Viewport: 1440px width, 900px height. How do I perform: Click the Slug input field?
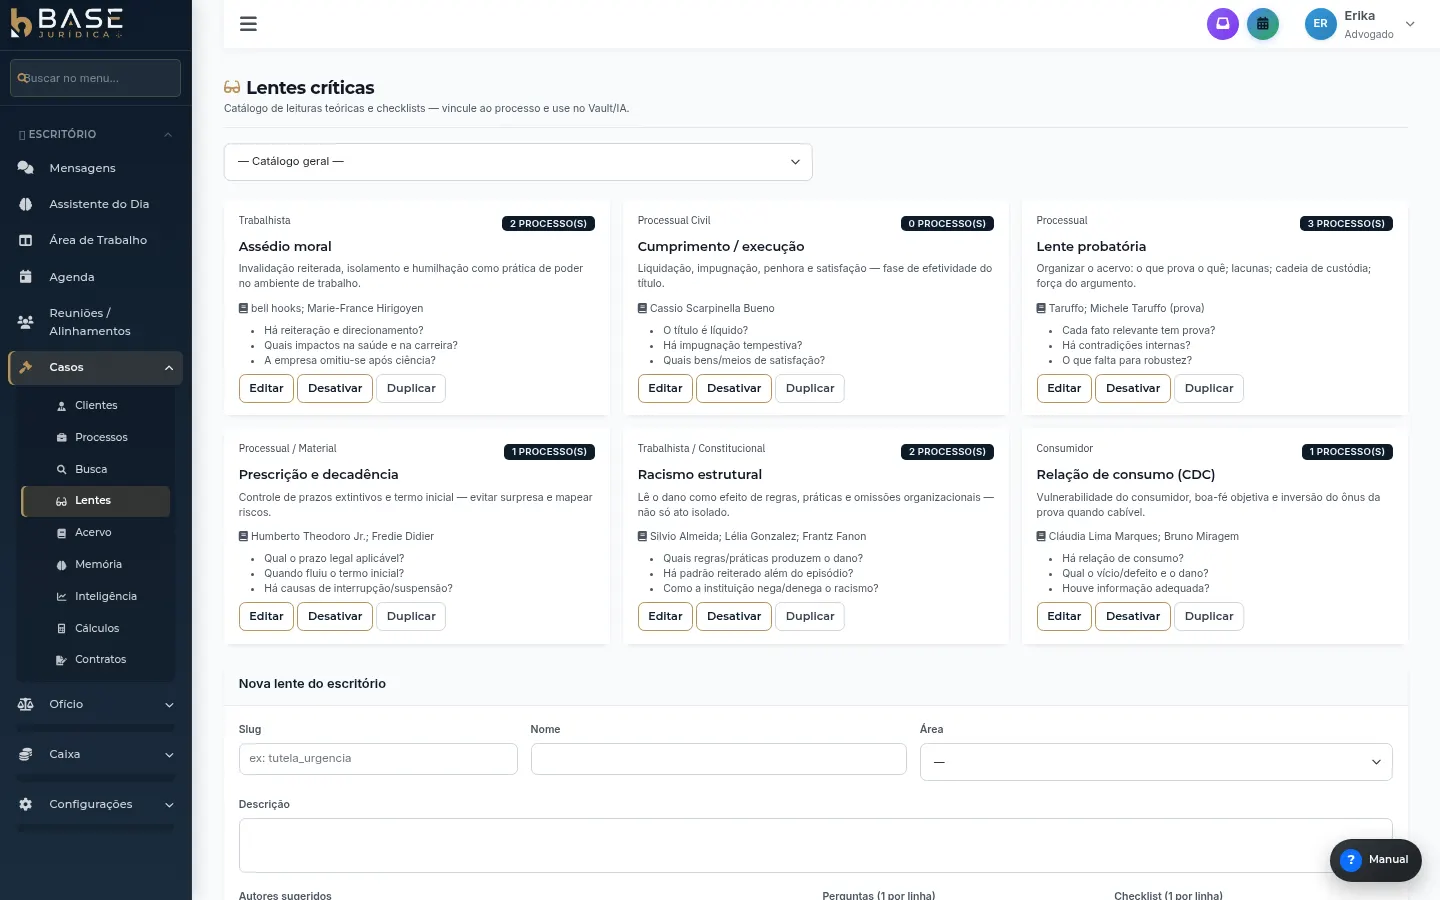pos(378,759)
